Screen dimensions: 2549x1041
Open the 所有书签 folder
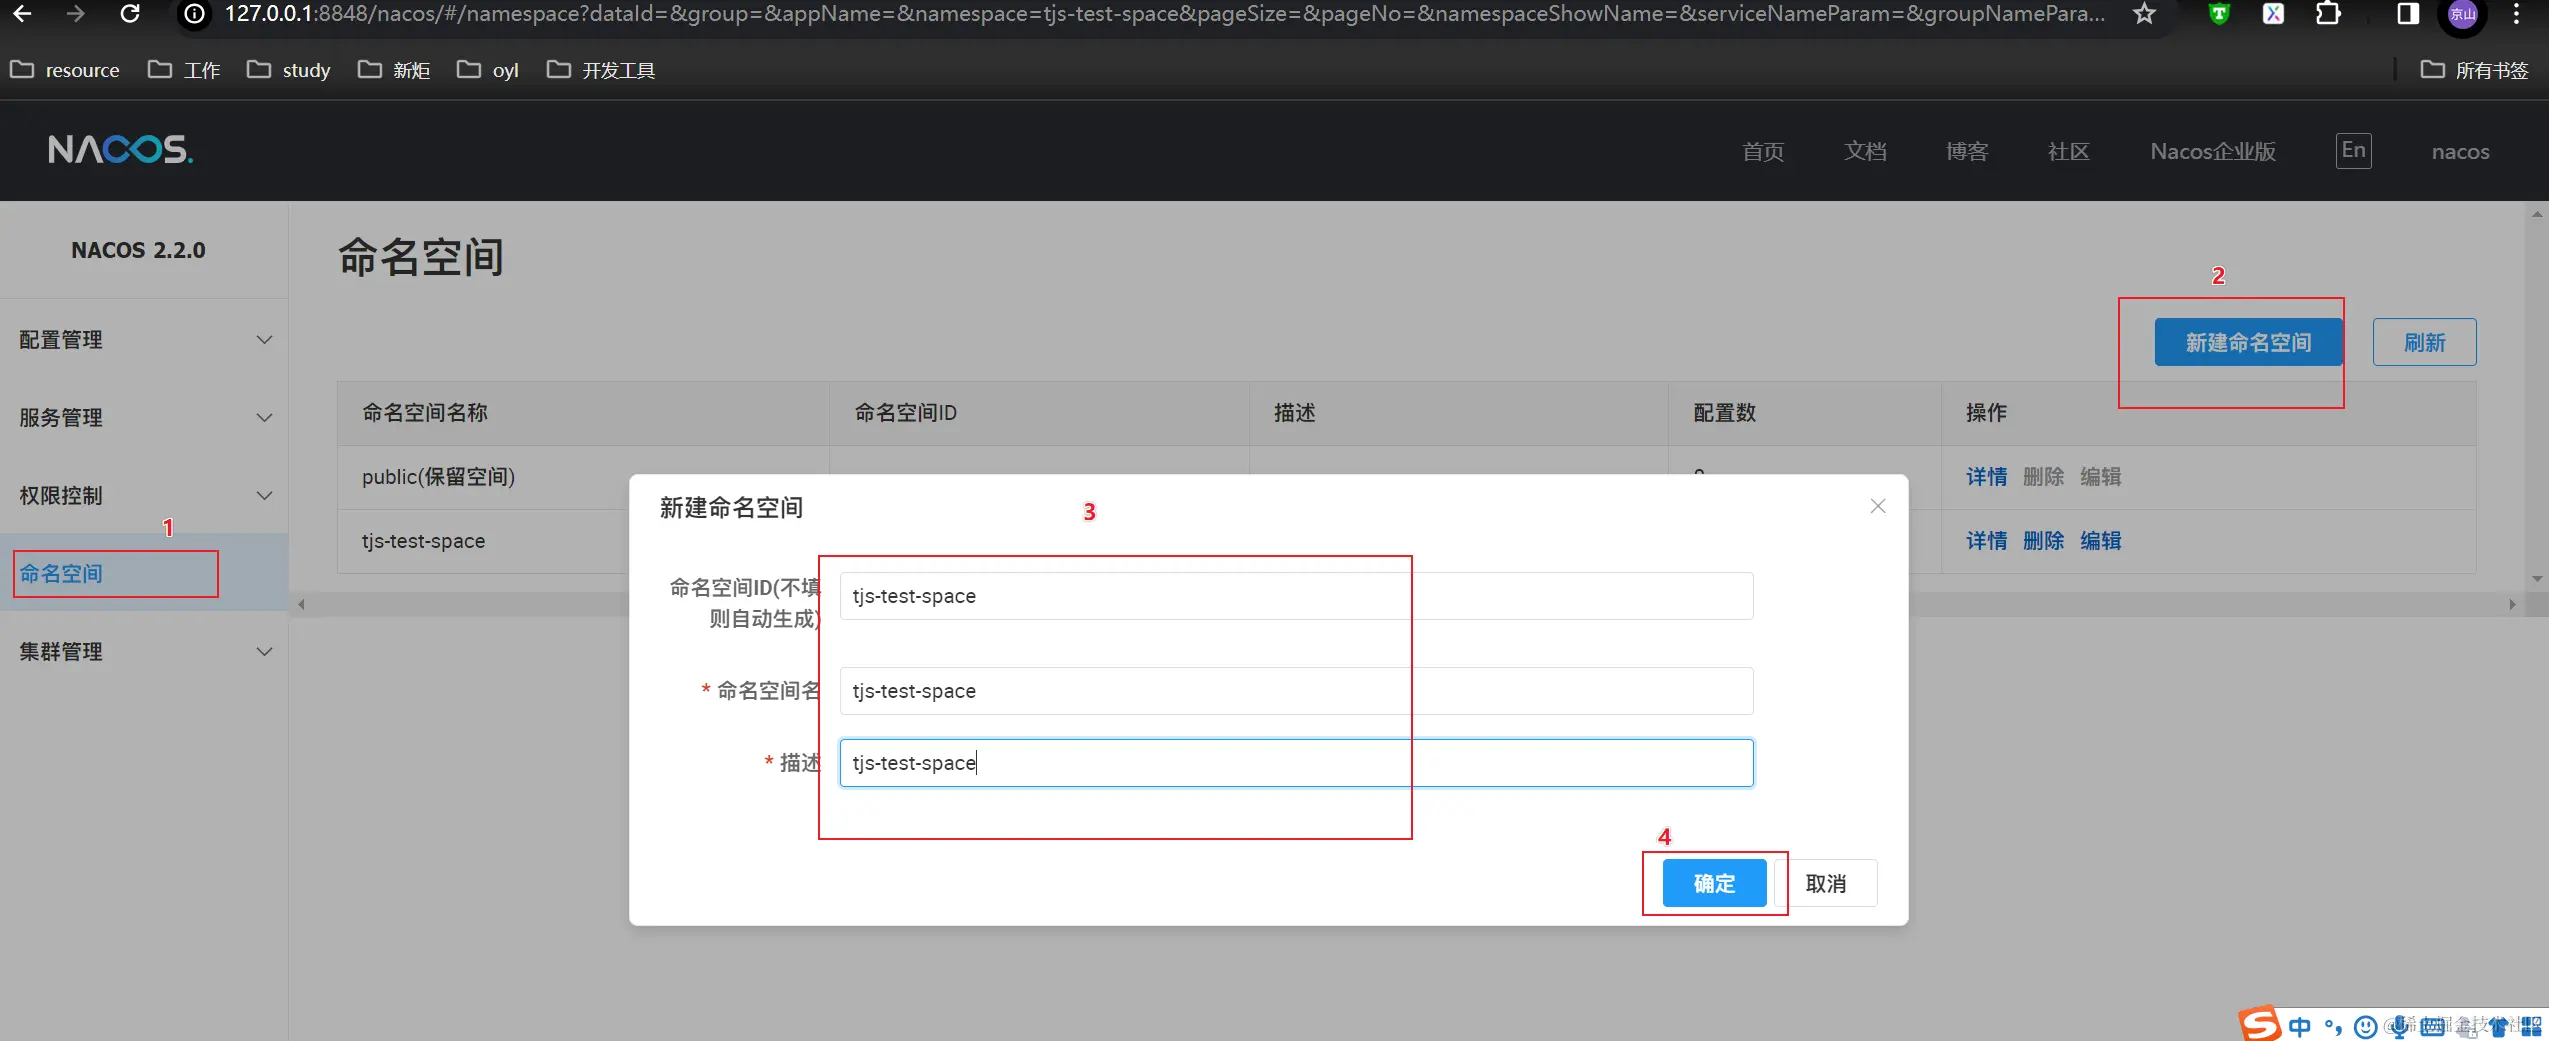point(2474,70)
